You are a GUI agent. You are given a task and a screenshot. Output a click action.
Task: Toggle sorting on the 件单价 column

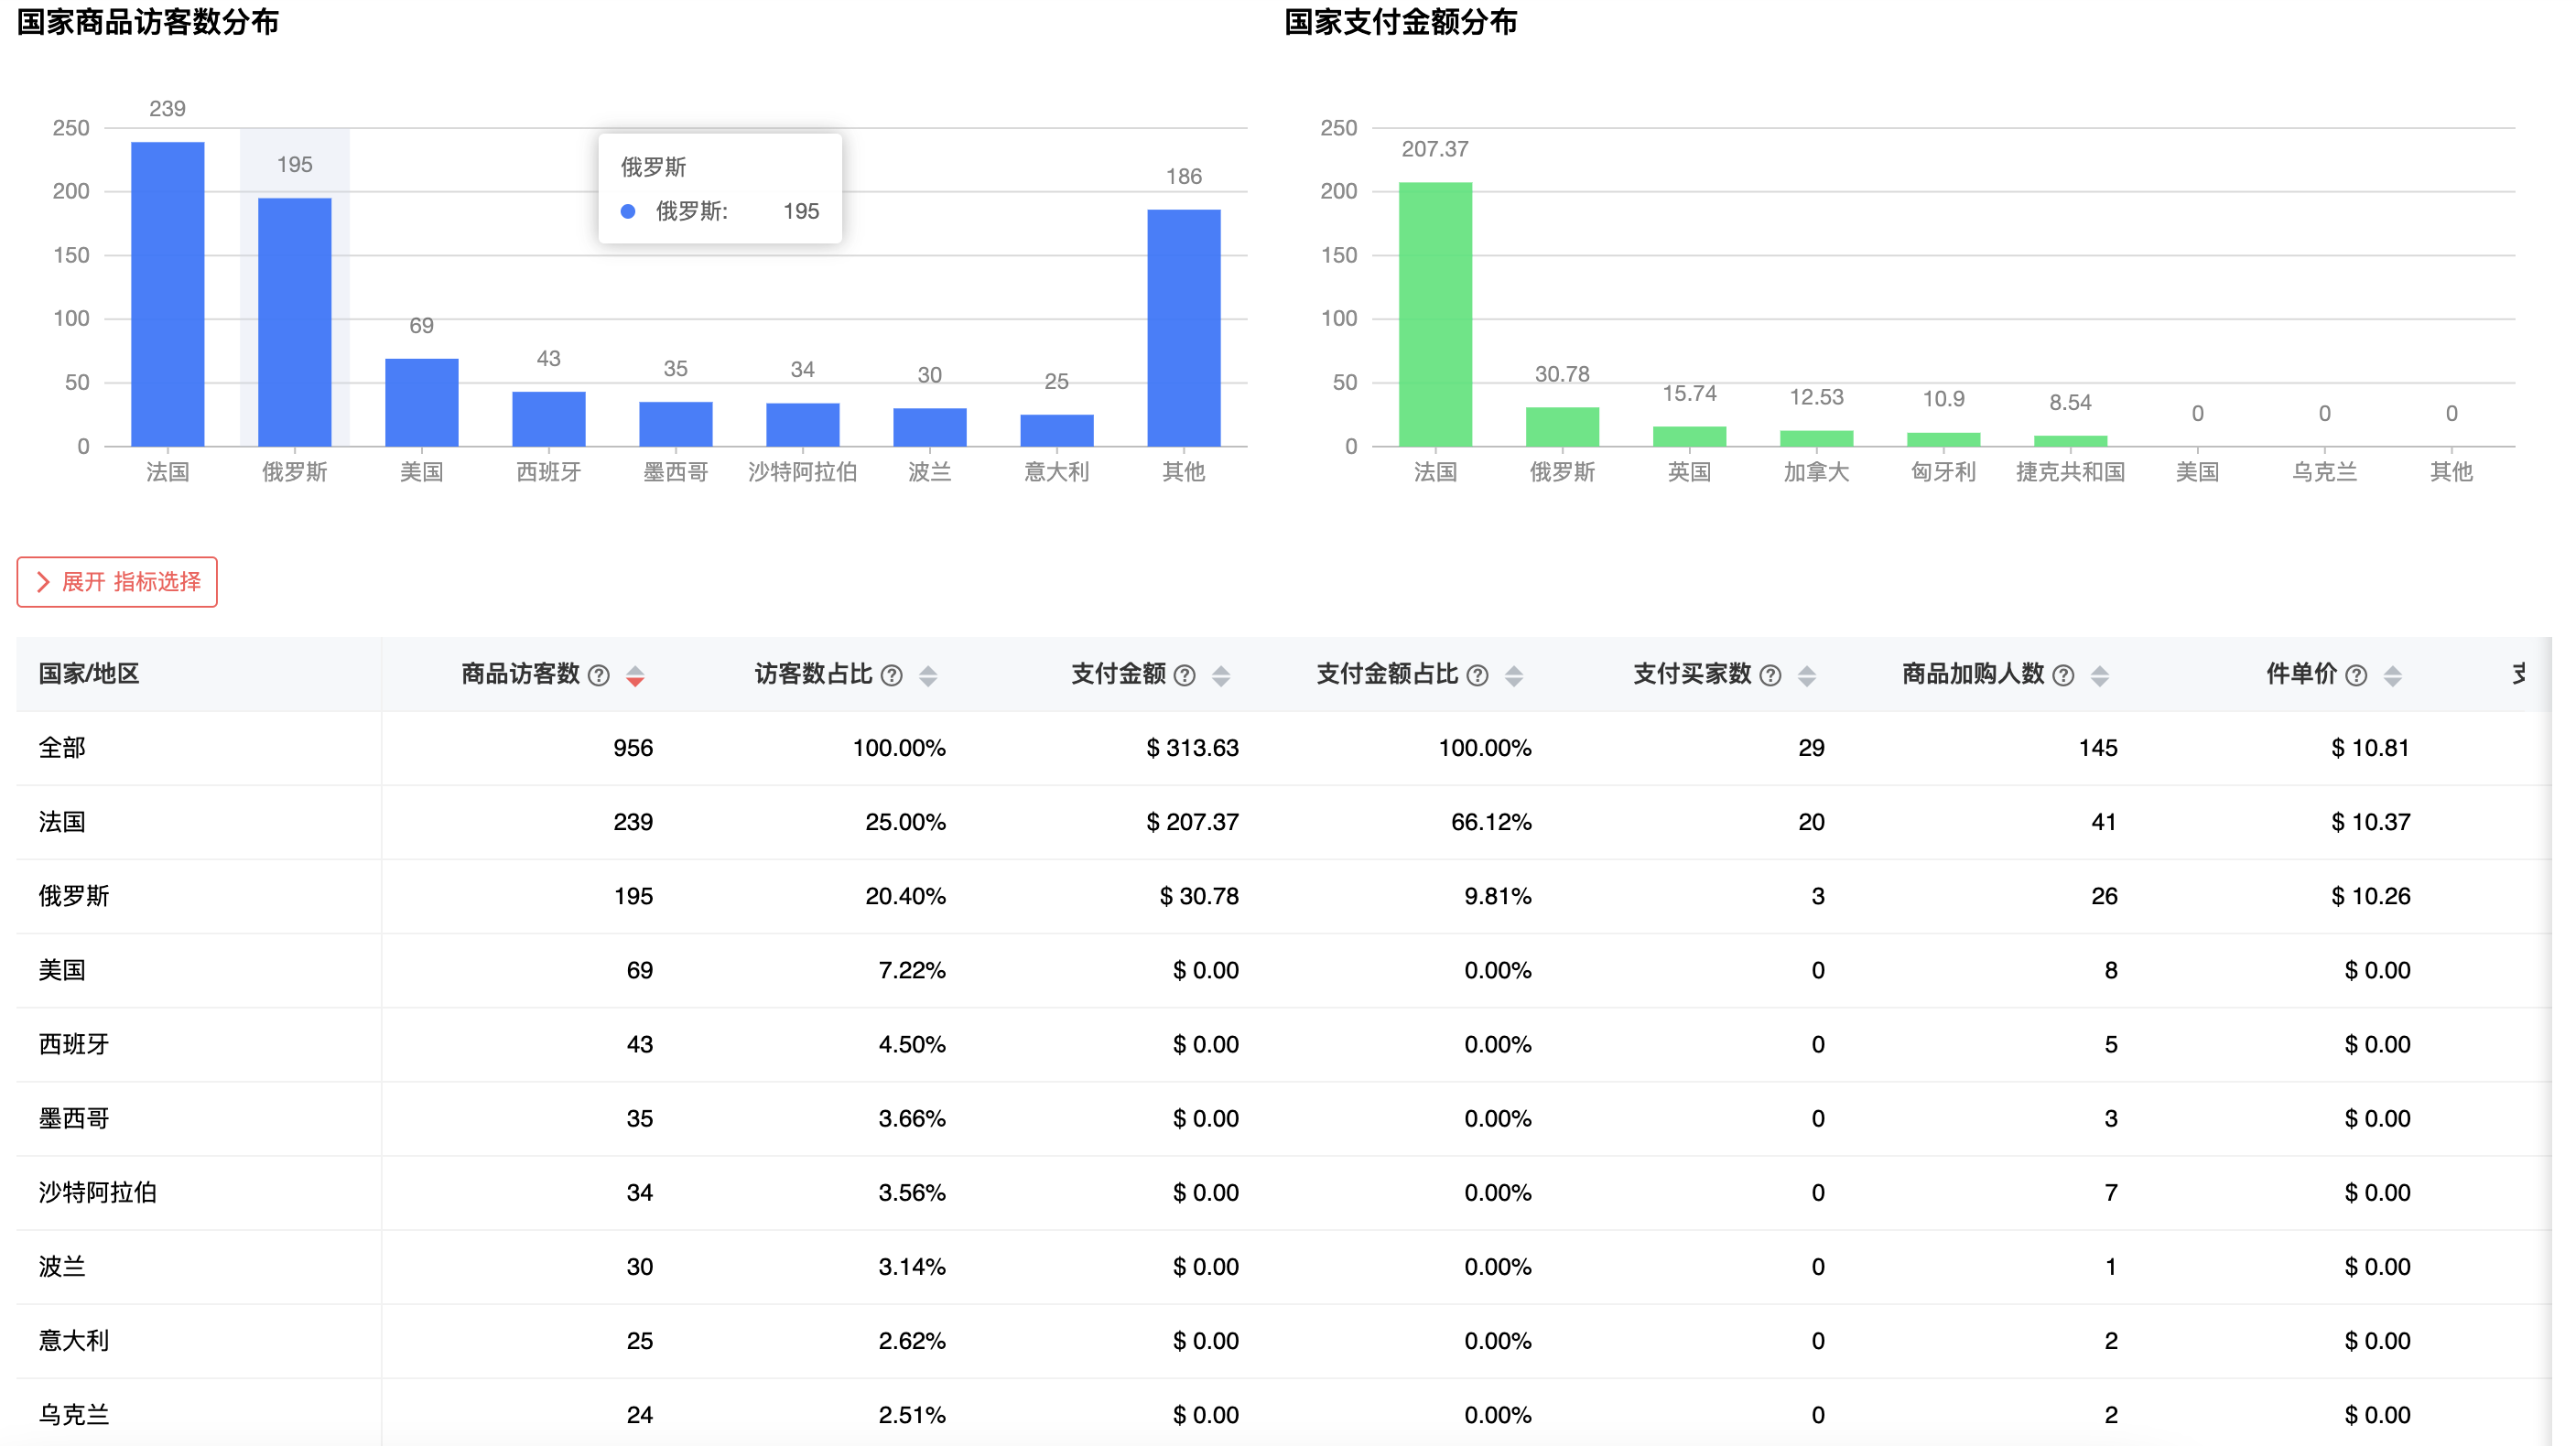tap(2392, 675)
